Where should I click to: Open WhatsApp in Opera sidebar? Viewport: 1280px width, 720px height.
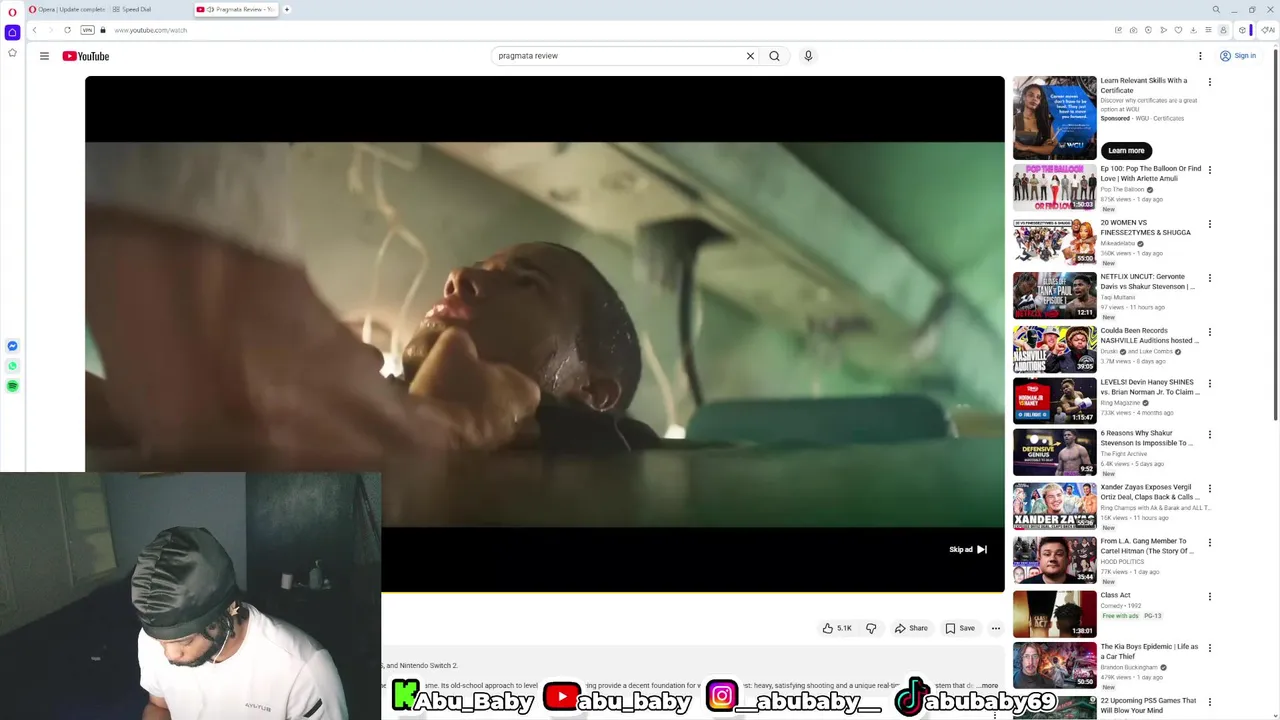click(x=12, y=366)
